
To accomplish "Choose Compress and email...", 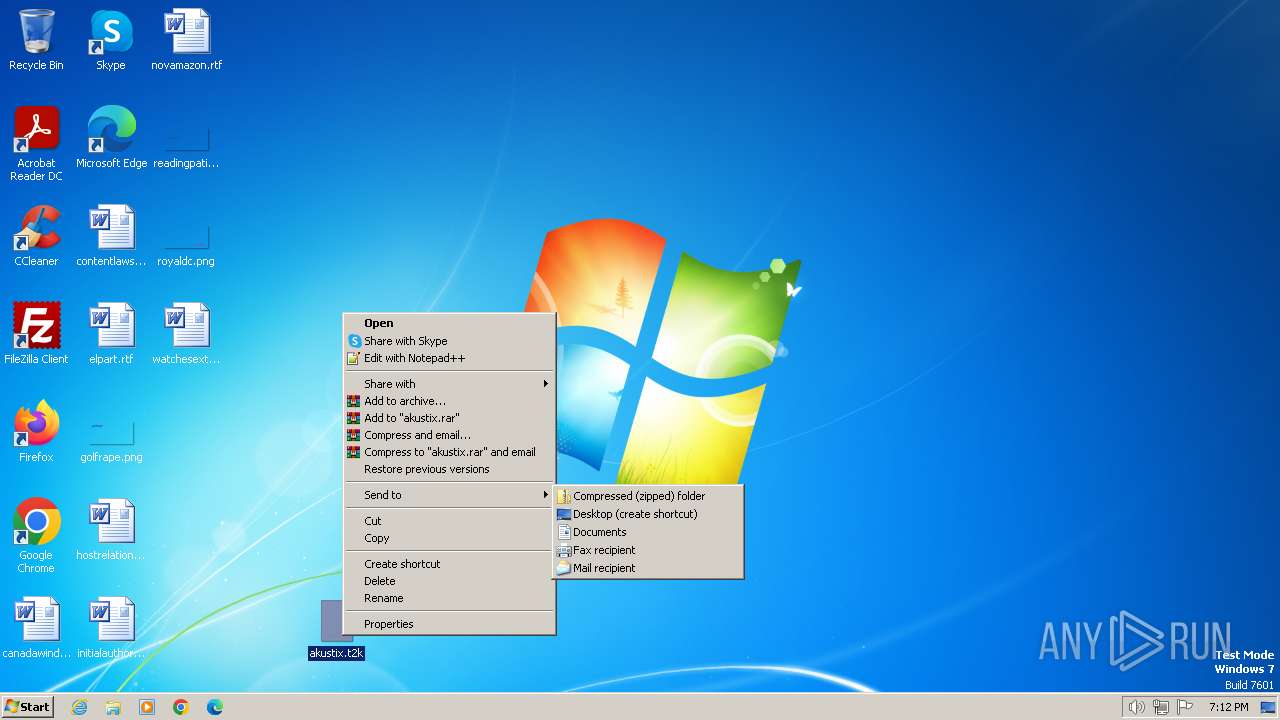I will (x=449, y=435).
